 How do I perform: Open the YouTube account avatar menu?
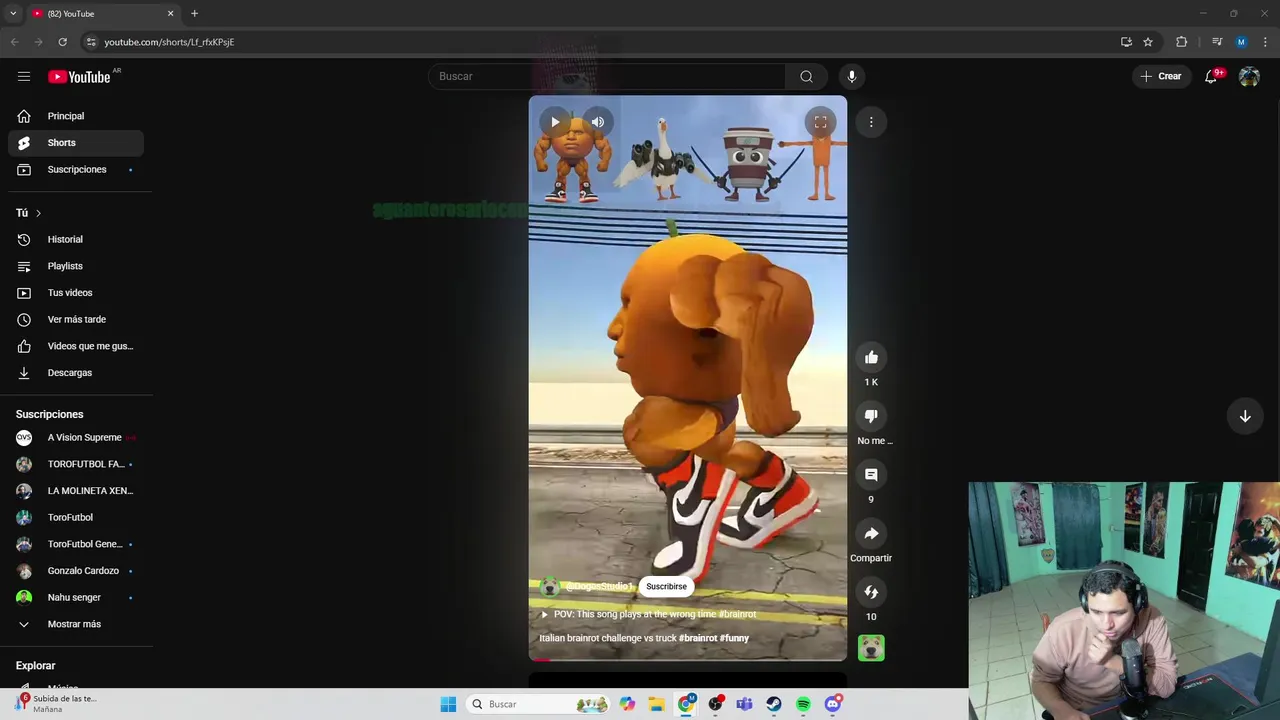[1249, 76]
